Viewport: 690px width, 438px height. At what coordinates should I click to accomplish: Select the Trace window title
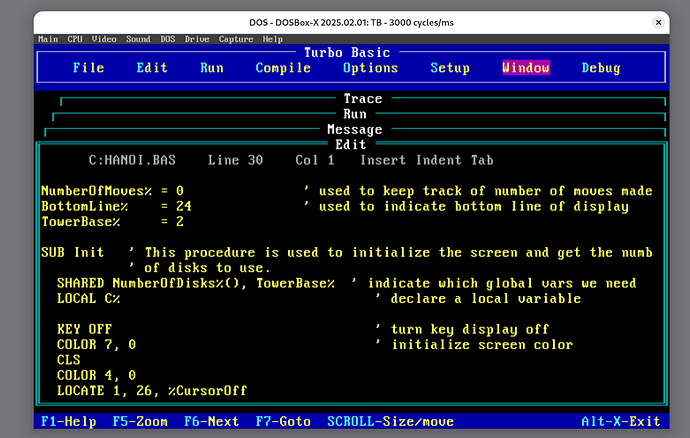(x=363, y=99)
